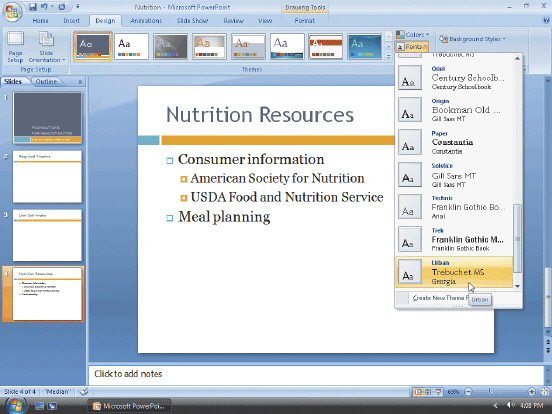Choose the Trek Franklin Gothic Medium font theme
This screenshot has height=414, width=552.
tap(454, 239)
